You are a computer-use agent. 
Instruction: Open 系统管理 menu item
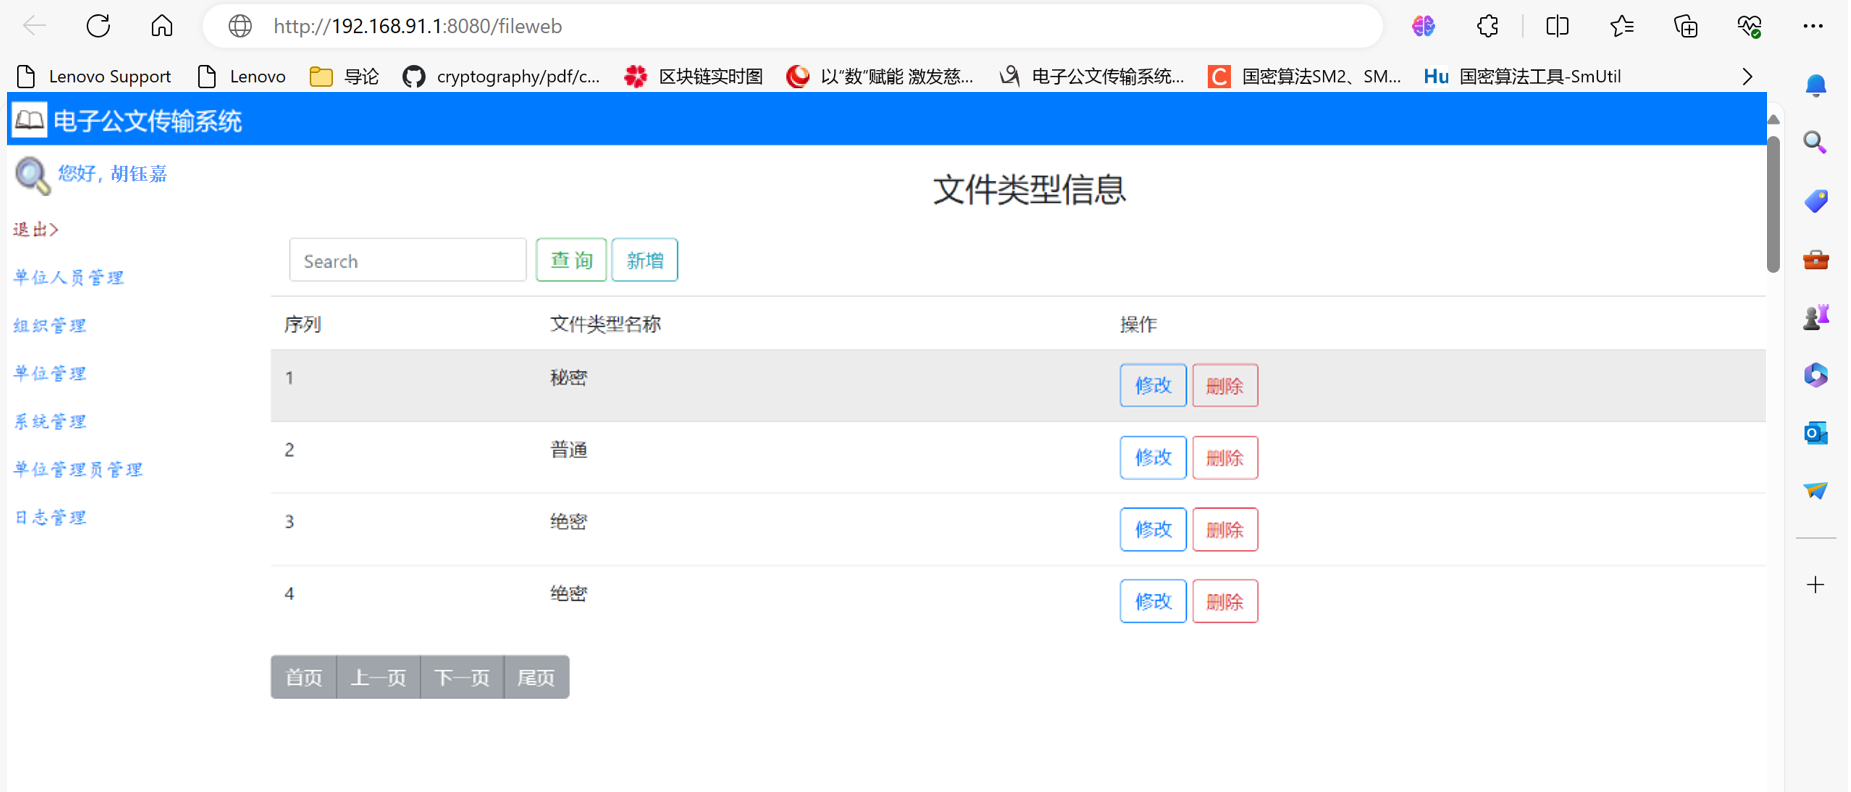pyautogui.click(x=50, y=421)
